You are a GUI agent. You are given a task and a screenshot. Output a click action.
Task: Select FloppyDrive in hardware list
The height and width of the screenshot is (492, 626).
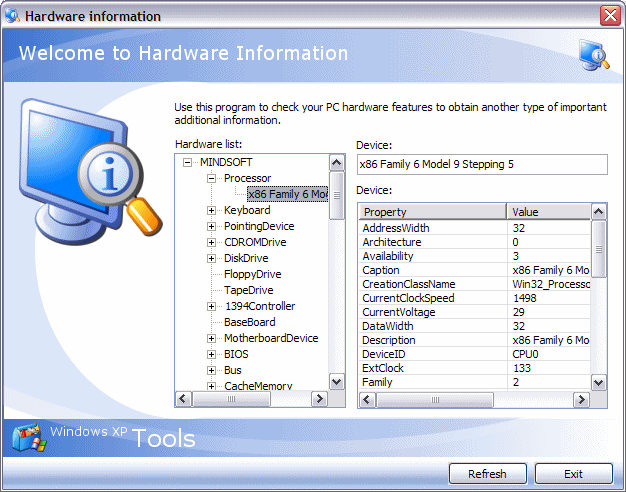pyautogui.click(x=253, y=274)
